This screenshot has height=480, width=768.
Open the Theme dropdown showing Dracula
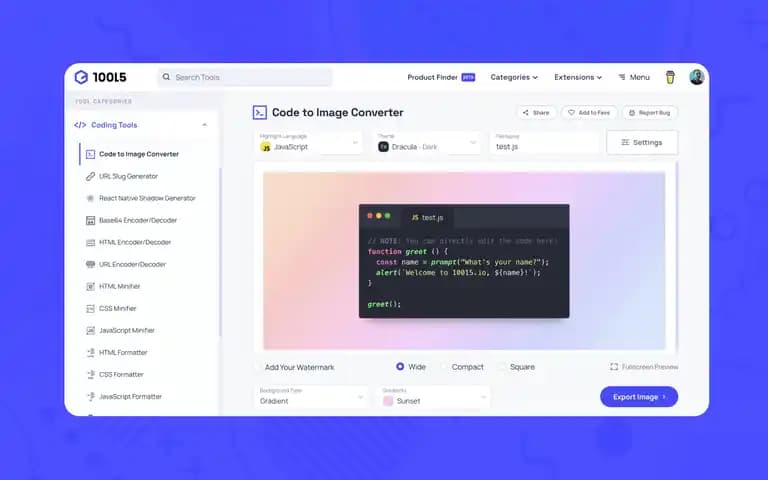[x=427, y=143]
